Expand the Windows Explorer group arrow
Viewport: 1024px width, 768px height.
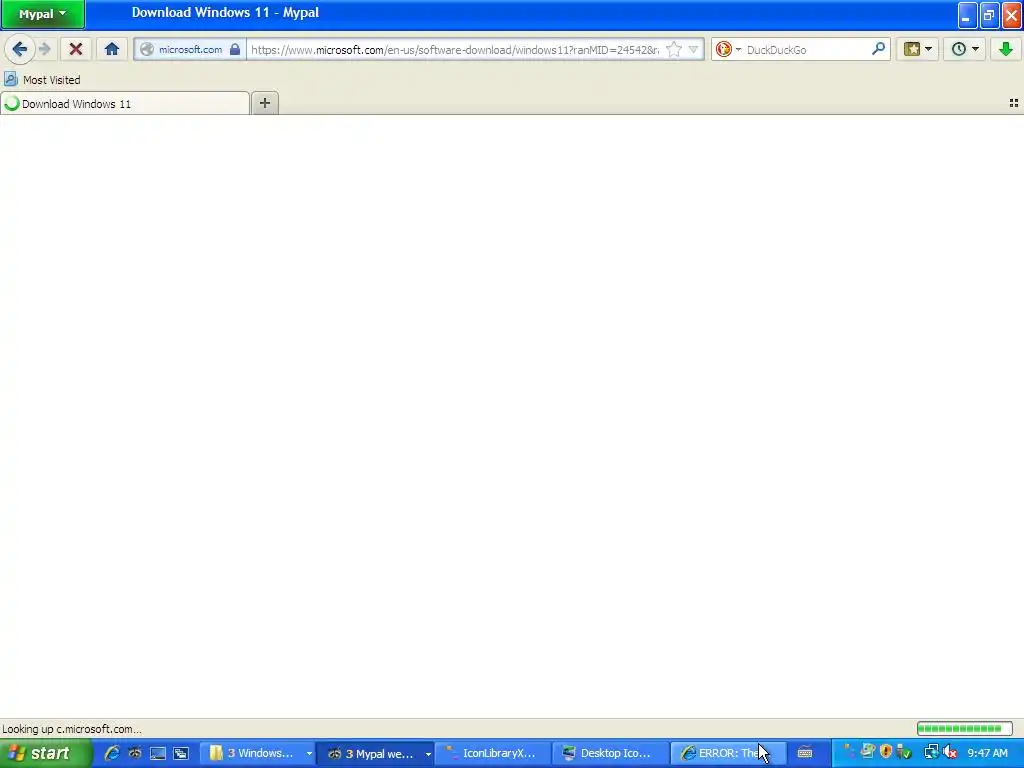pyautogui.click(x=309, y=754)
